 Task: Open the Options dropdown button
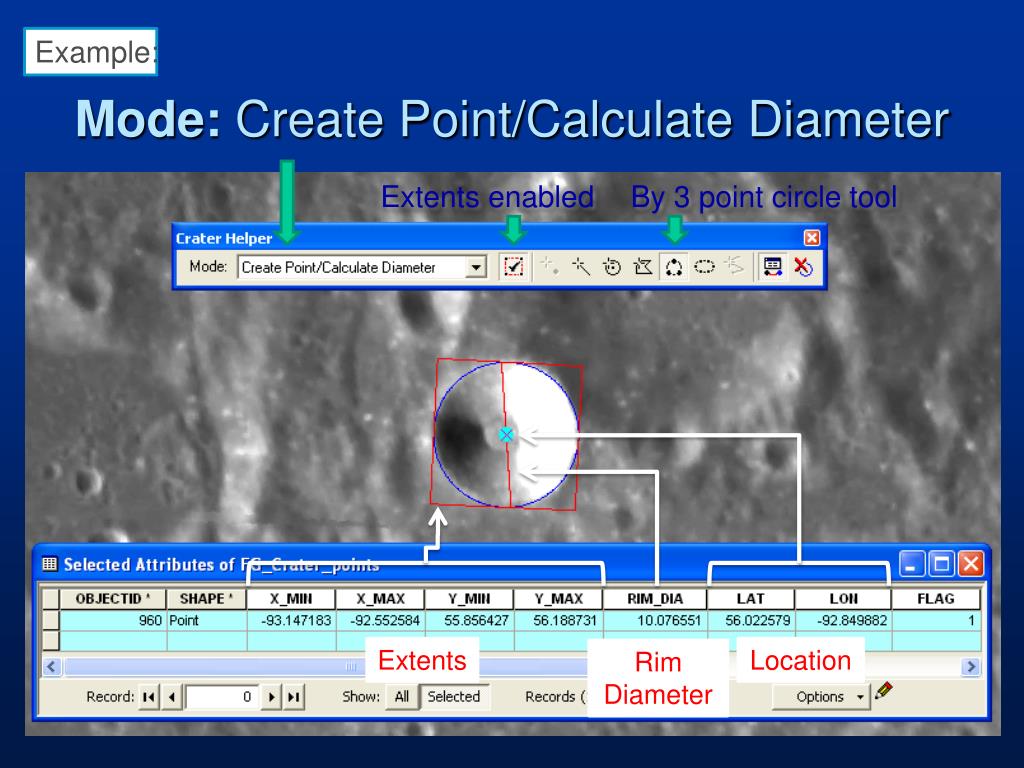coord(821,697)
